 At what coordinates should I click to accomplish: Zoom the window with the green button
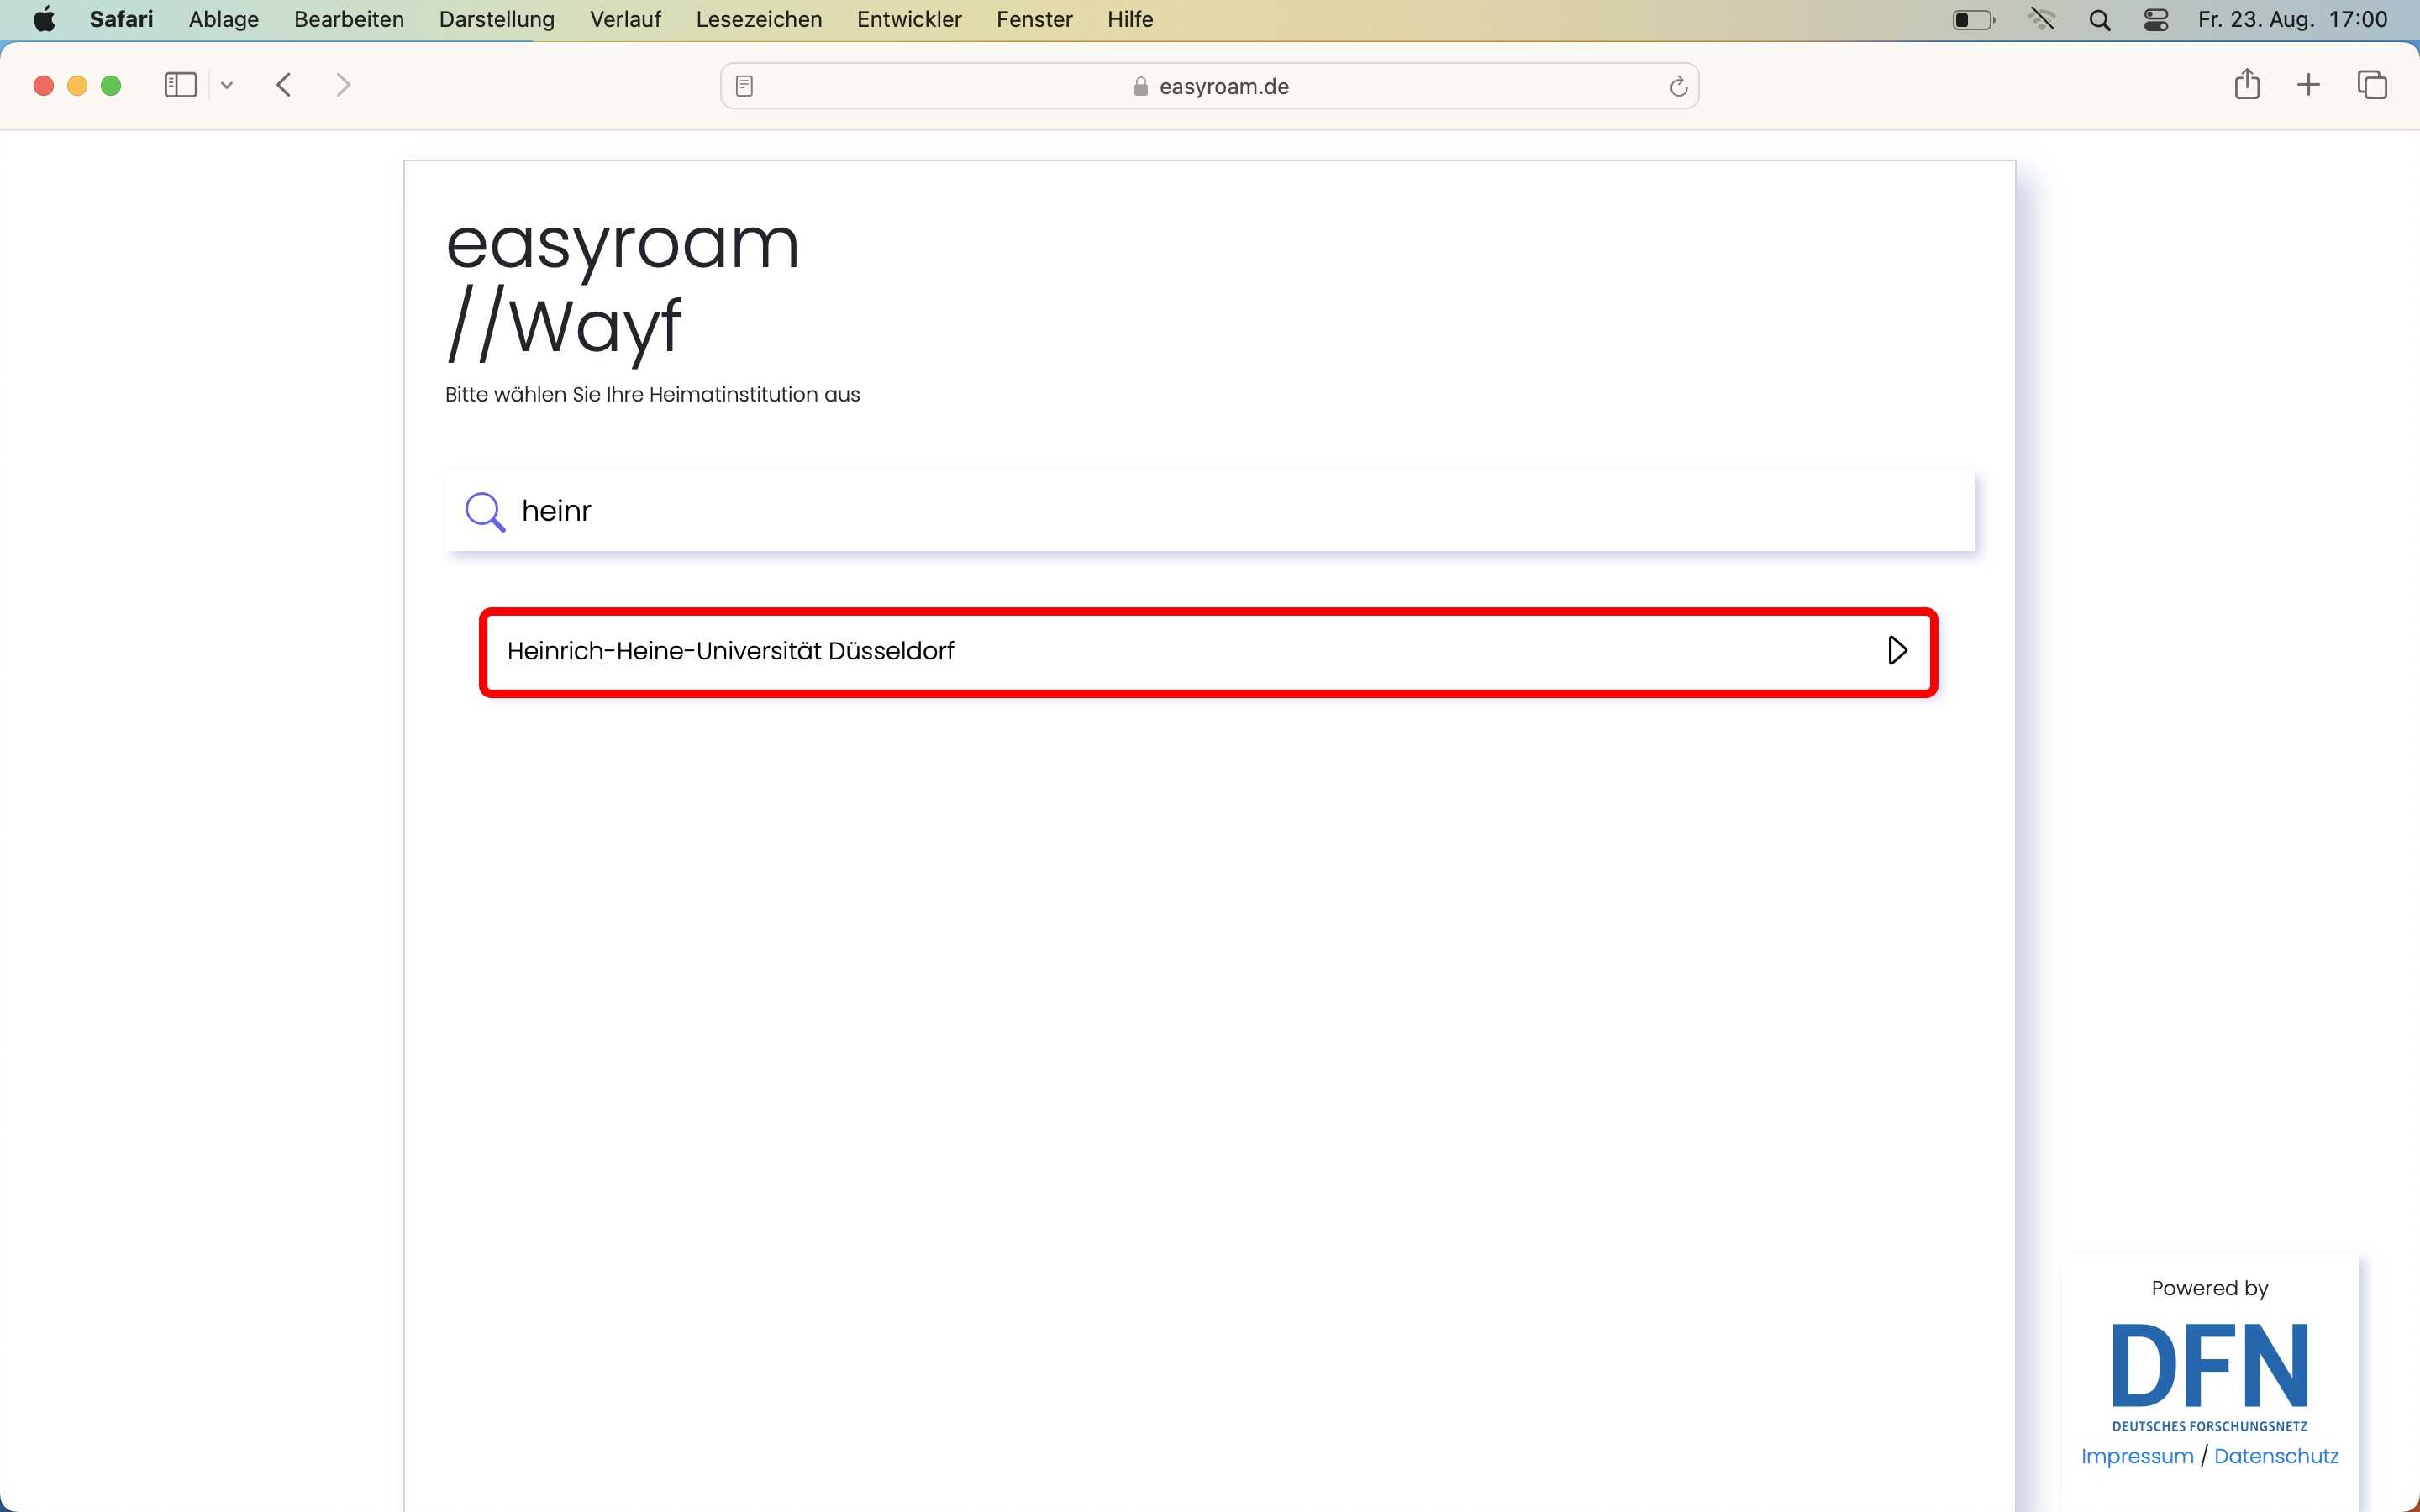(111, 86)
